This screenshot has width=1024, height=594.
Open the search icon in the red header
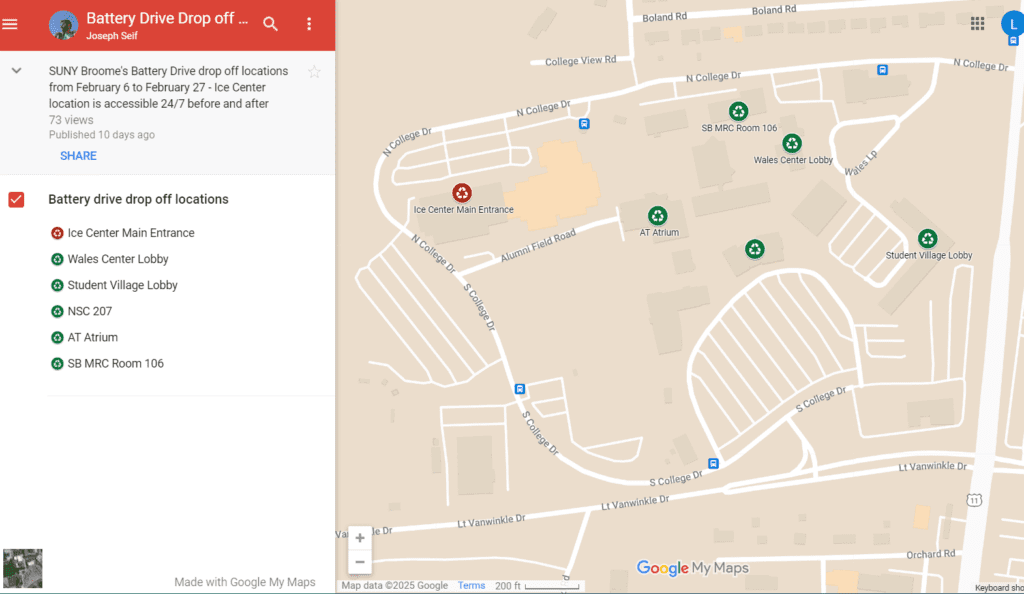tap(270, 22)
